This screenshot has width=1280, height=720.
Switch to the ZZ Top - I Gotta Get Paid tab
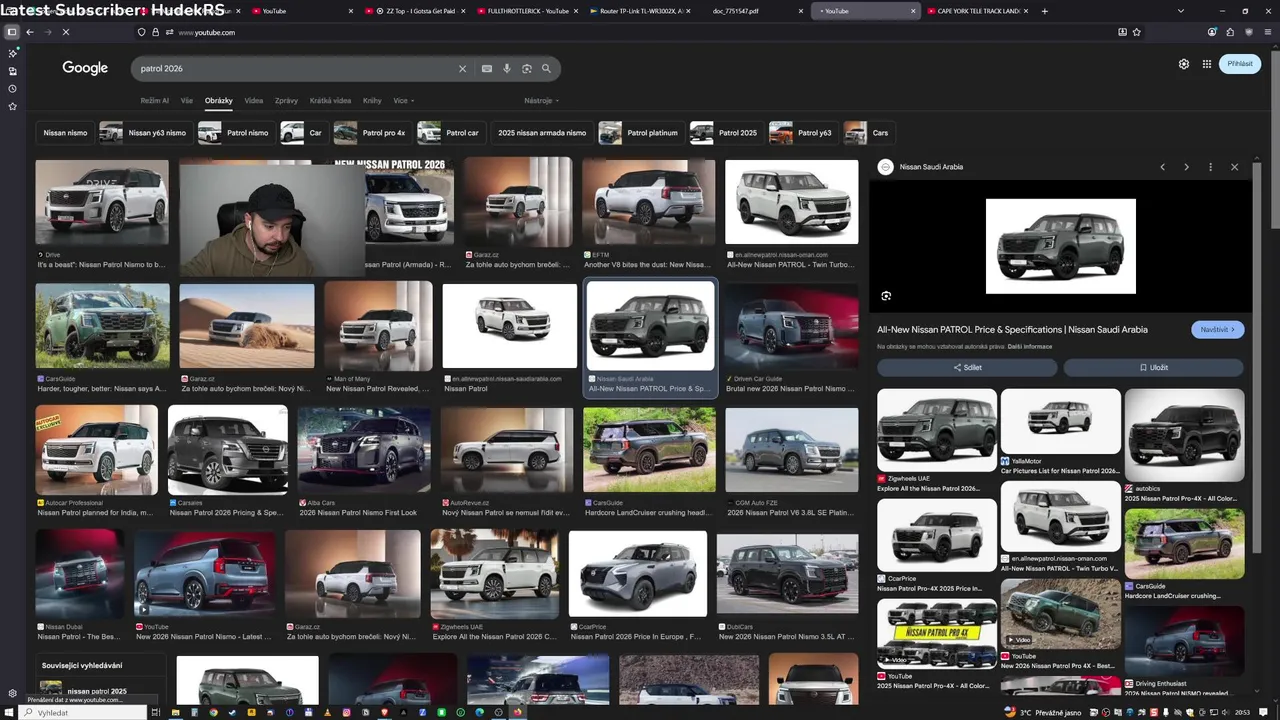(x=417, y=11)
